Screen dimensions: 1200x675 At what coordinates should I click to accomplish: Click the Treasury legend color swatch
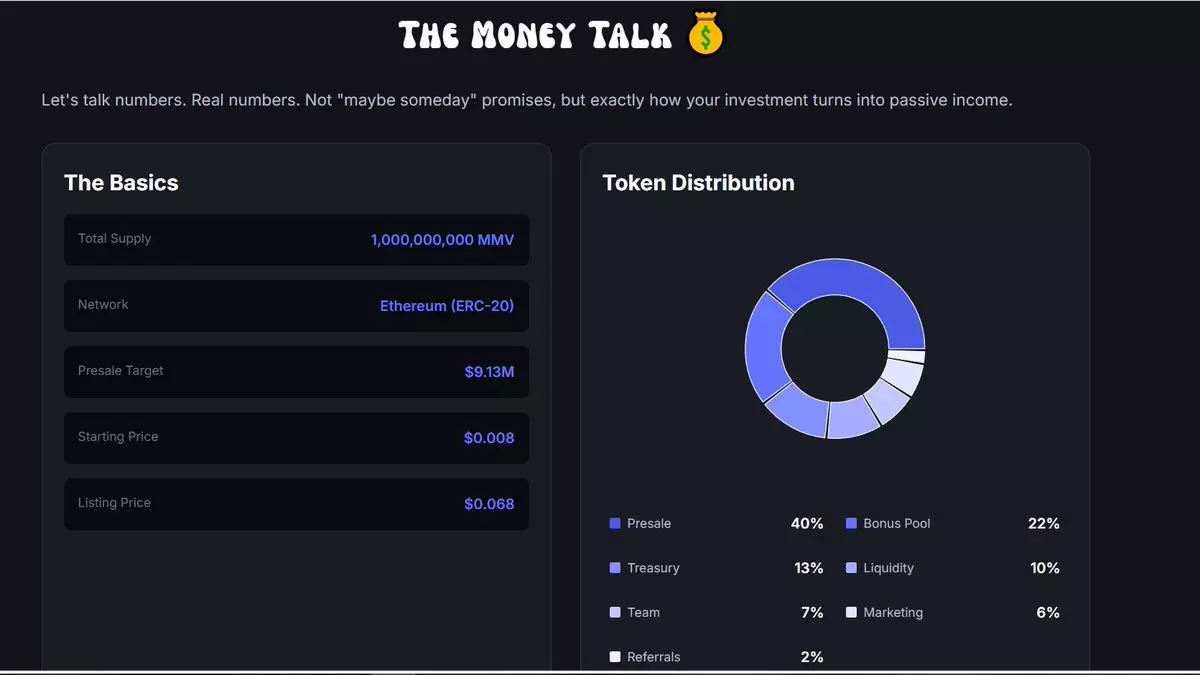click(615, 568)
